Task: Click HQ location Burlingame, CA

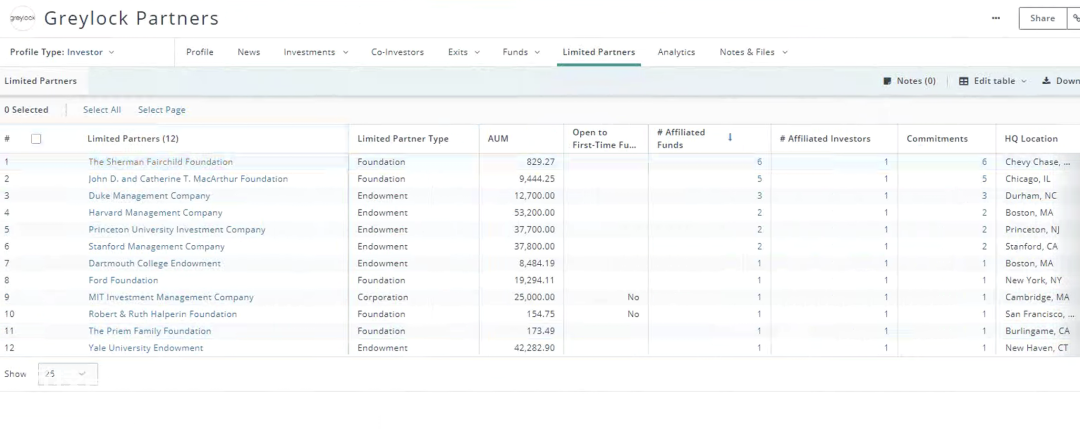Action: (x=1037, y=331)
